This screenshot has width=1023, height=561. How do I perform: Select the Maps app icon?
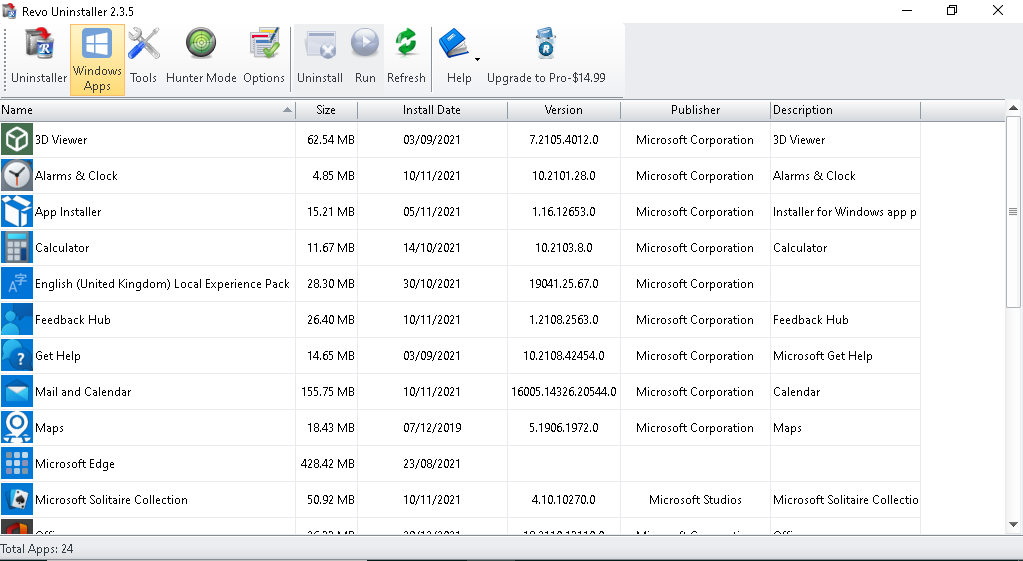(17, 428)
